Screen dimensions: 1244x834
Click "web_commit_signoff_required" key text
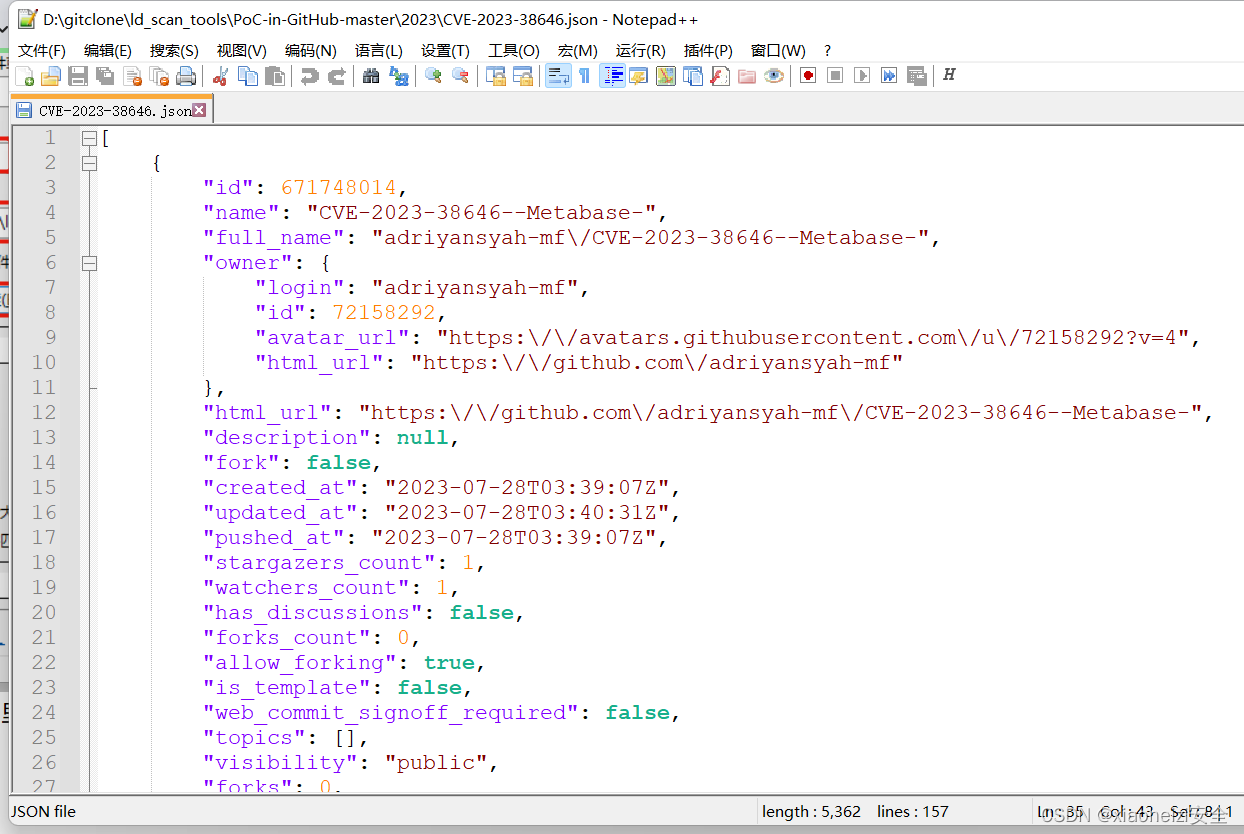391,713
